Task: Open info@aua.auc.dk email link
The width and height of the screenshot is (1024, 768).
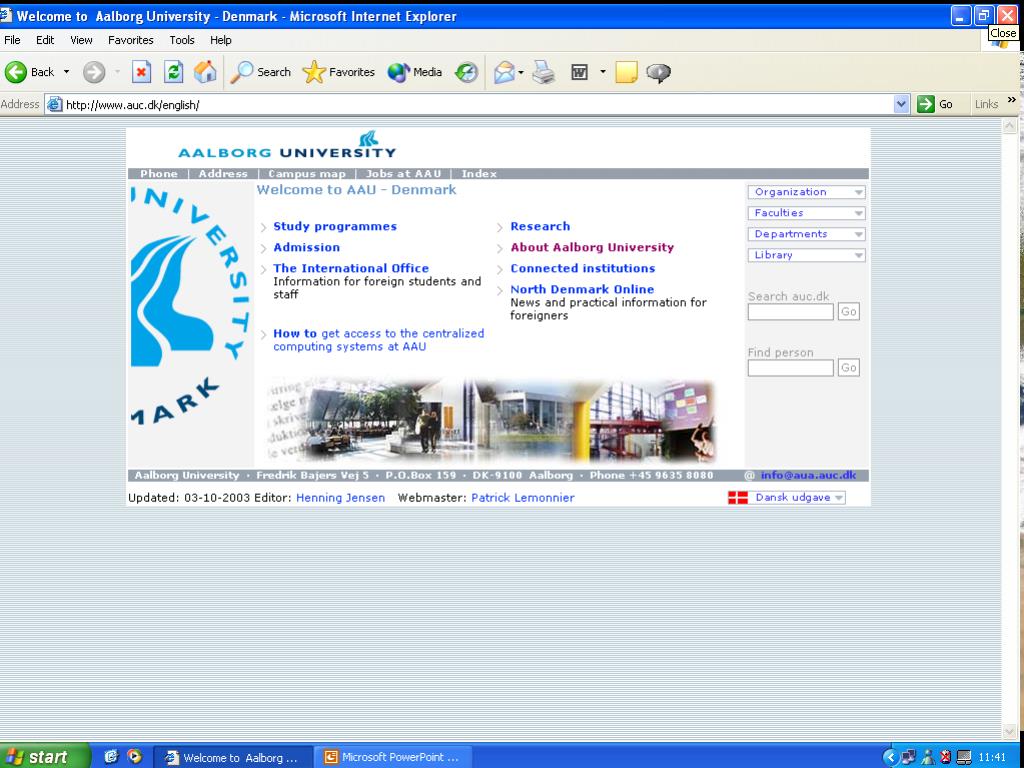Action: 808,475
